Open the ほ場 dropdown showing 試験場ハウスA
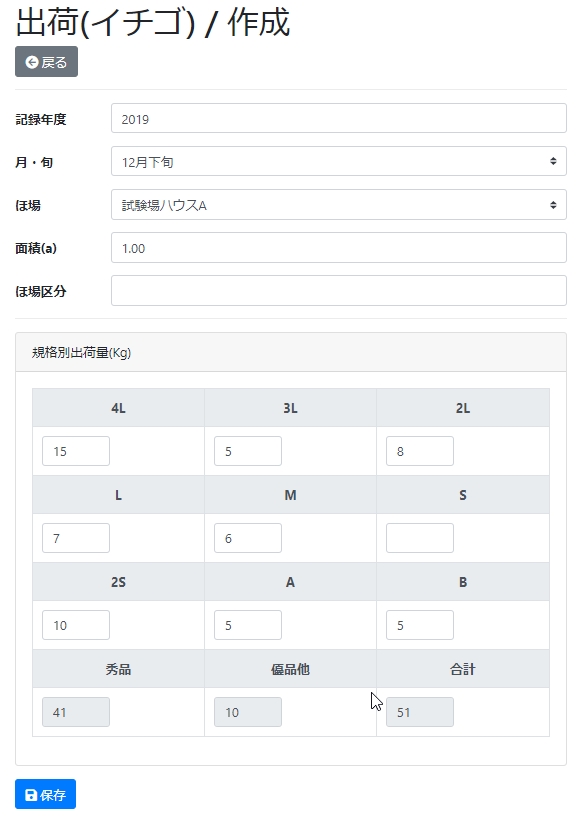The width and height of the screenshot is (582, 816). coord(340,204)
